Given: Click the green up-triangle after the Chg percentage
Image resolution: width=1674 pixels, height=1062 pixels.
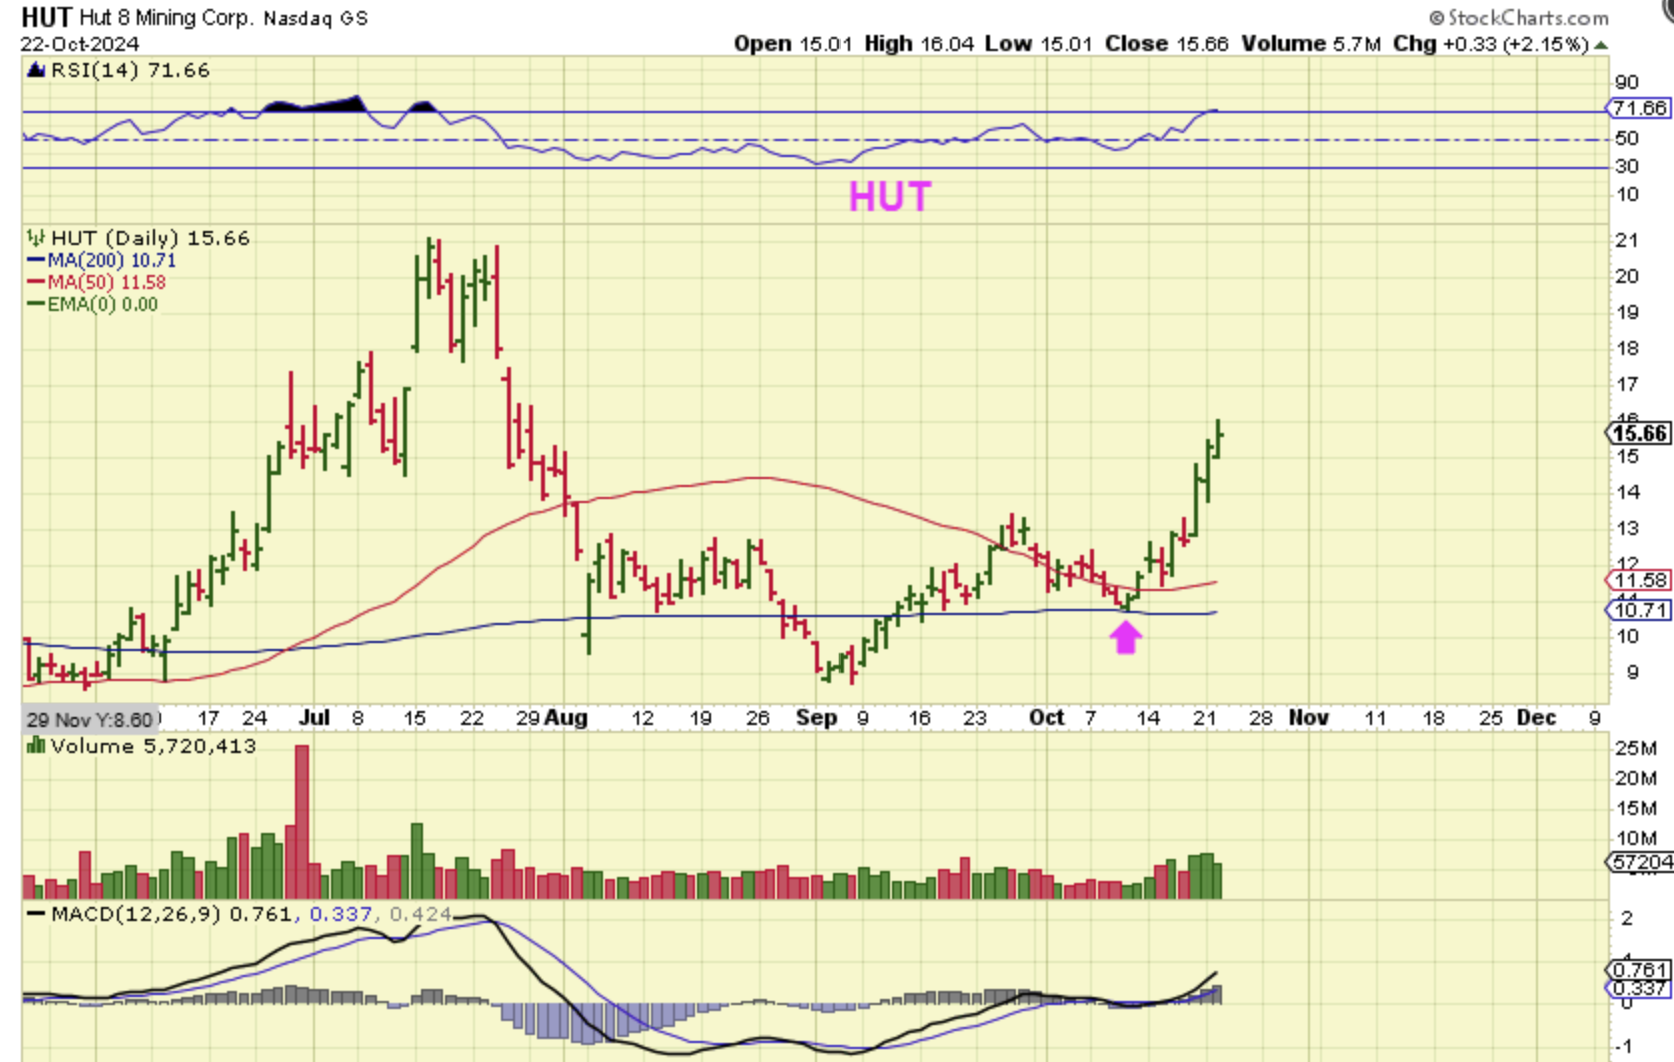Looking at the screenshot, I should coord(1601,45).
